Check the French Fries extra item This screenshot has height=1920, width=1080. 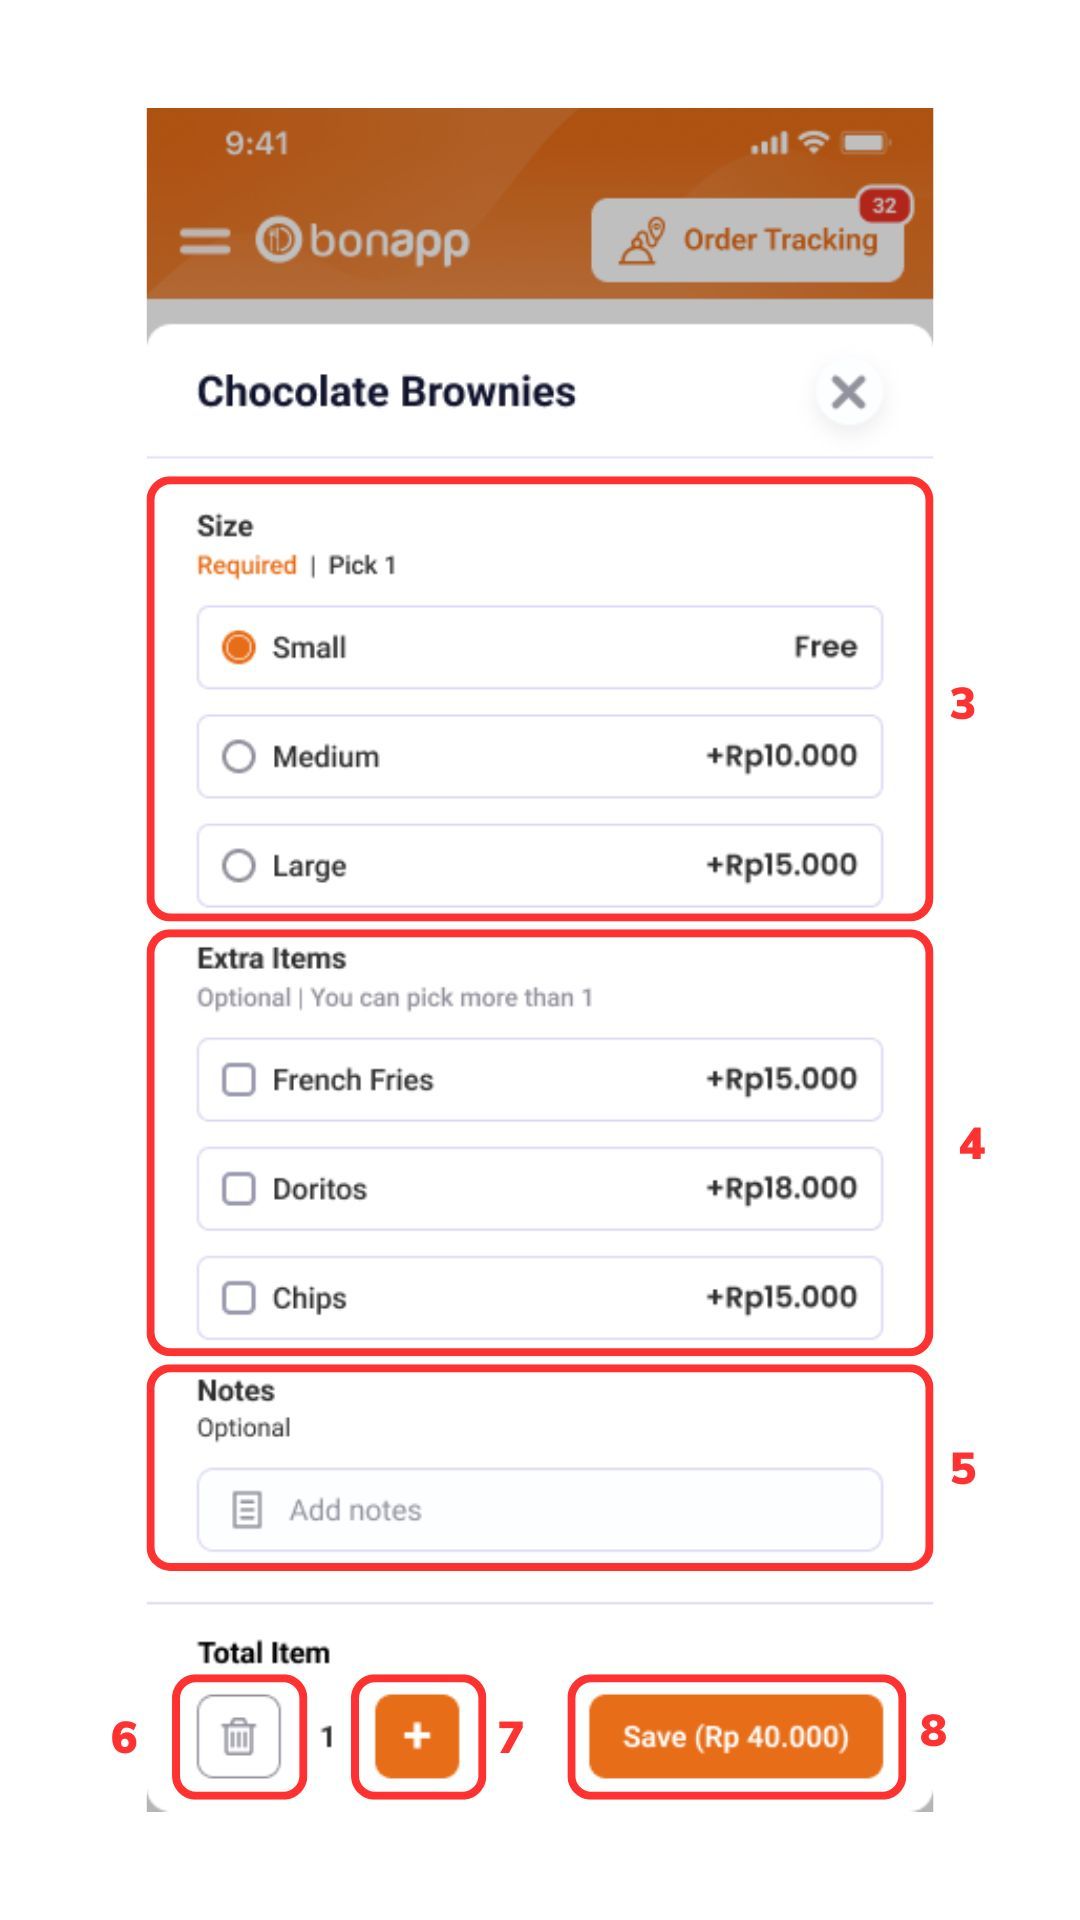coord(238,1079)
